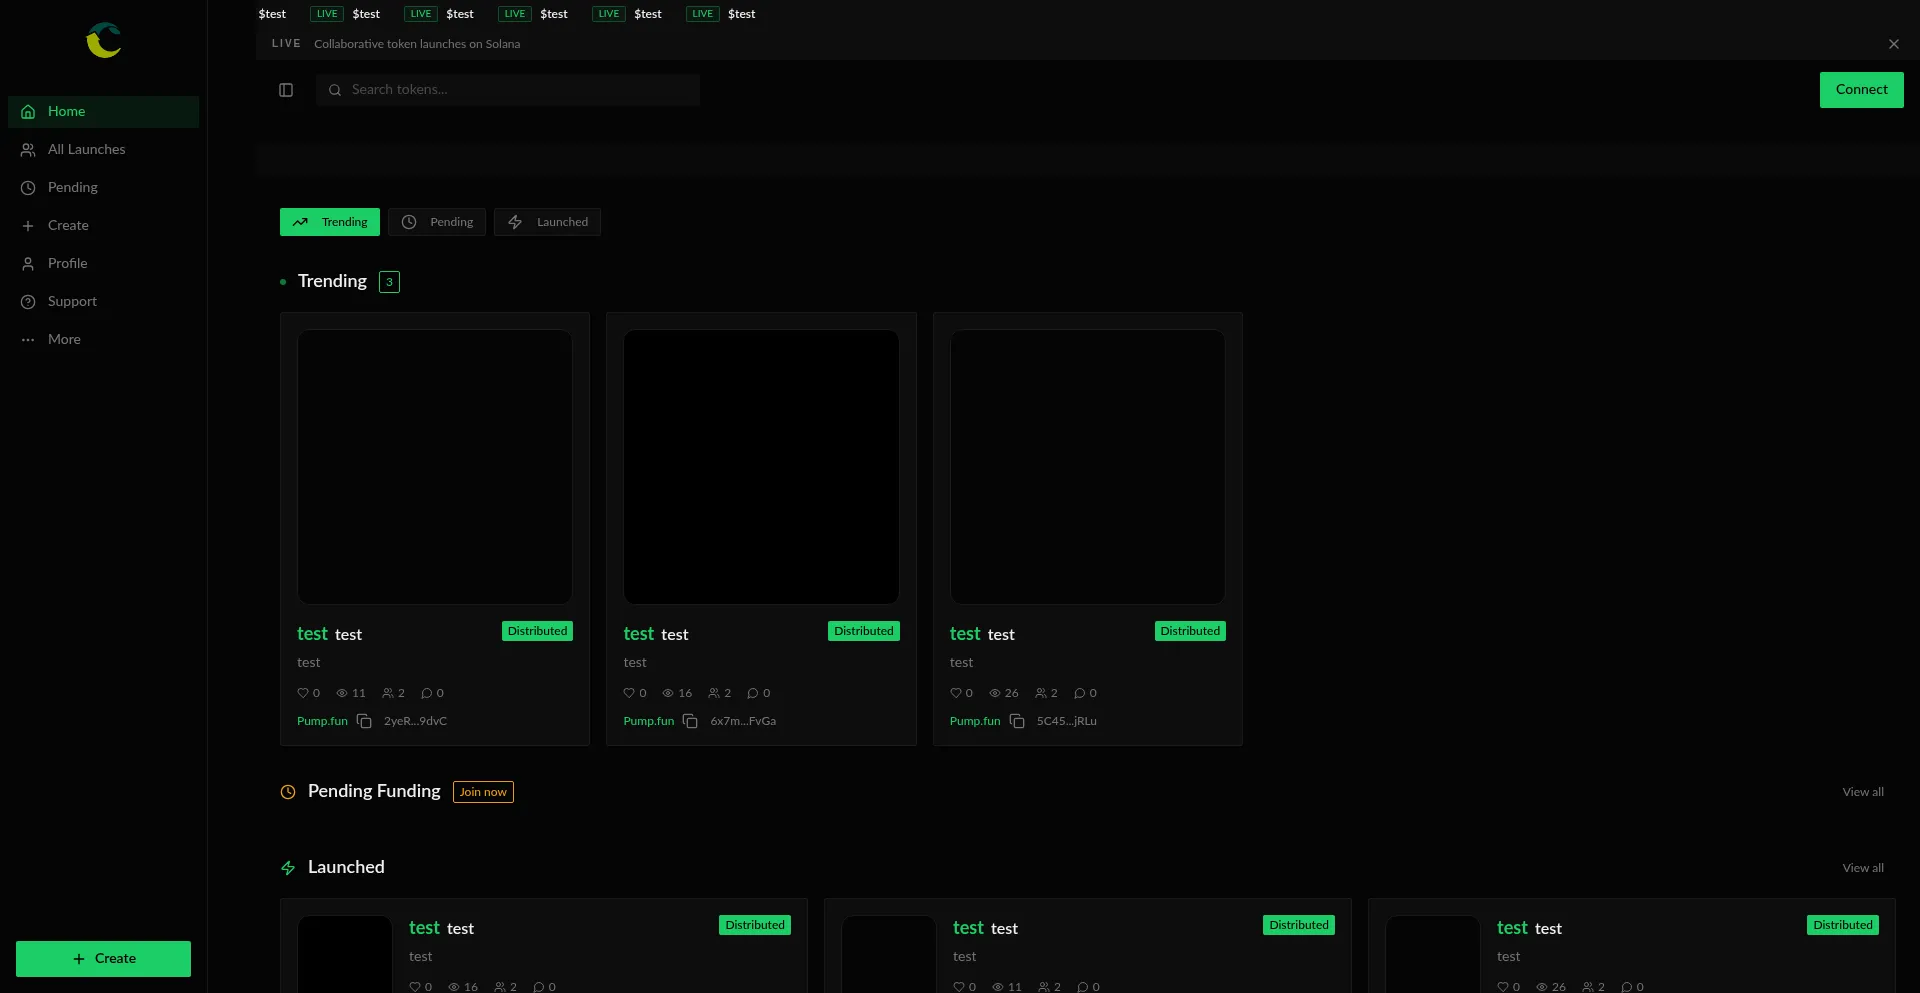Click the green Create button at bottom

(x=103, y=958)
